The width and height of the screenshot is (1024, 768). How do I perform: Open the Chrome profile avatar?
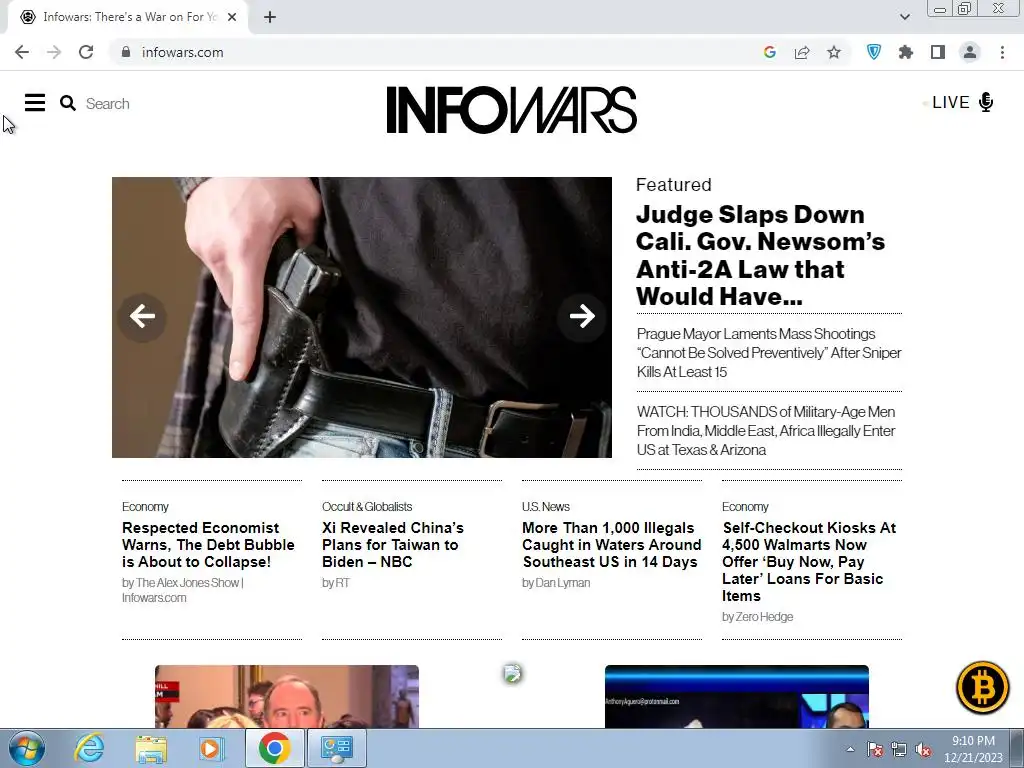[970, 52]
